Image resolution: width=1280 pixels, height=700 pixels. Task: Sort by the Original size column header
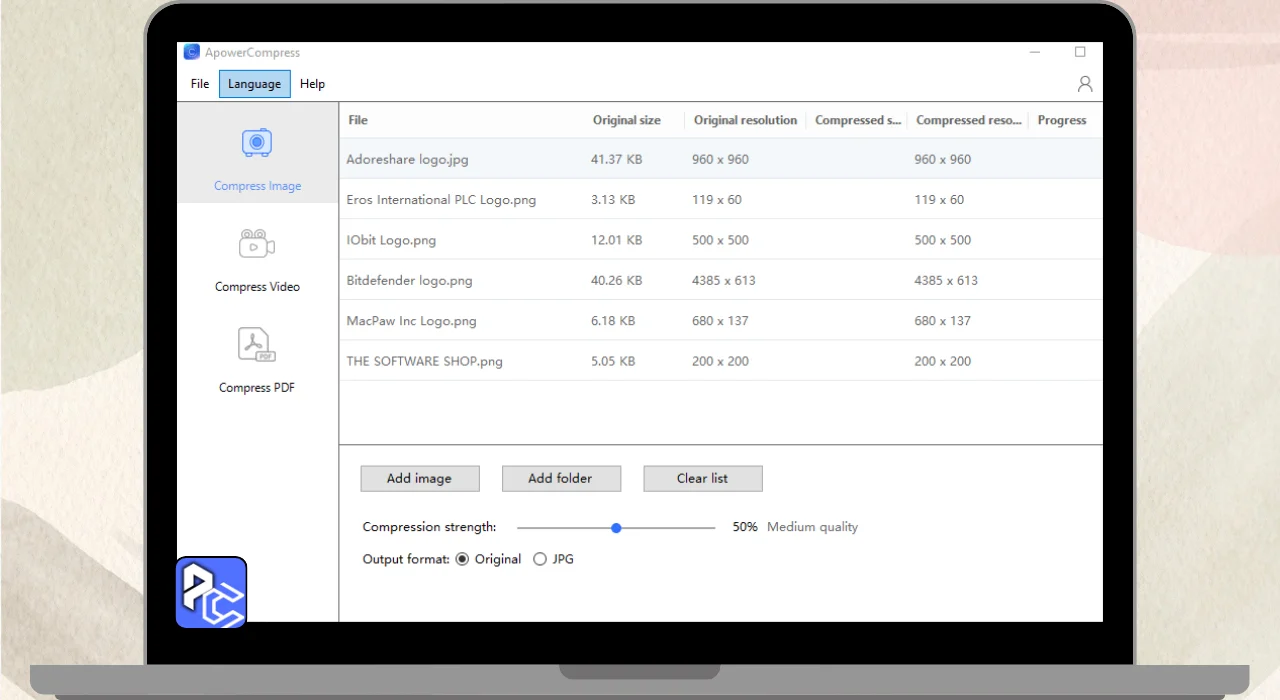coord(626,120)
